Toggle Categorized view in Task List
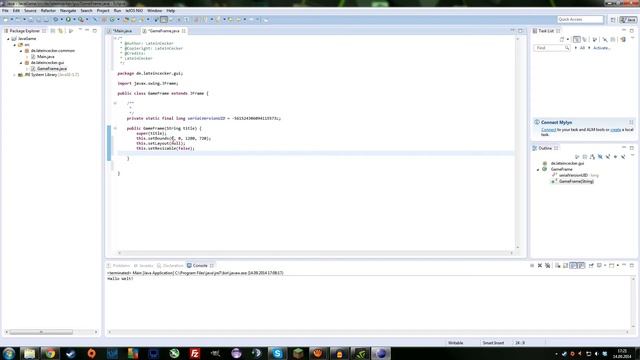The image size is (640, 360). 577,40
